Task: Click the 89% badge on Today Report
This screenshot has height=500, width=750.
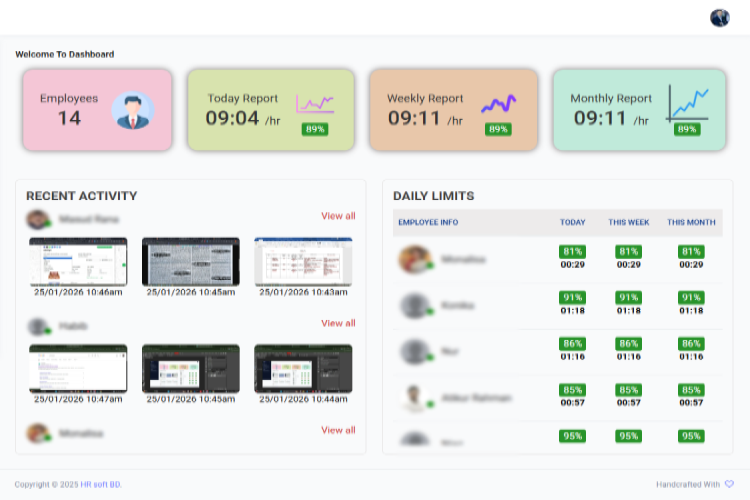Action: (x=315, y=129)
